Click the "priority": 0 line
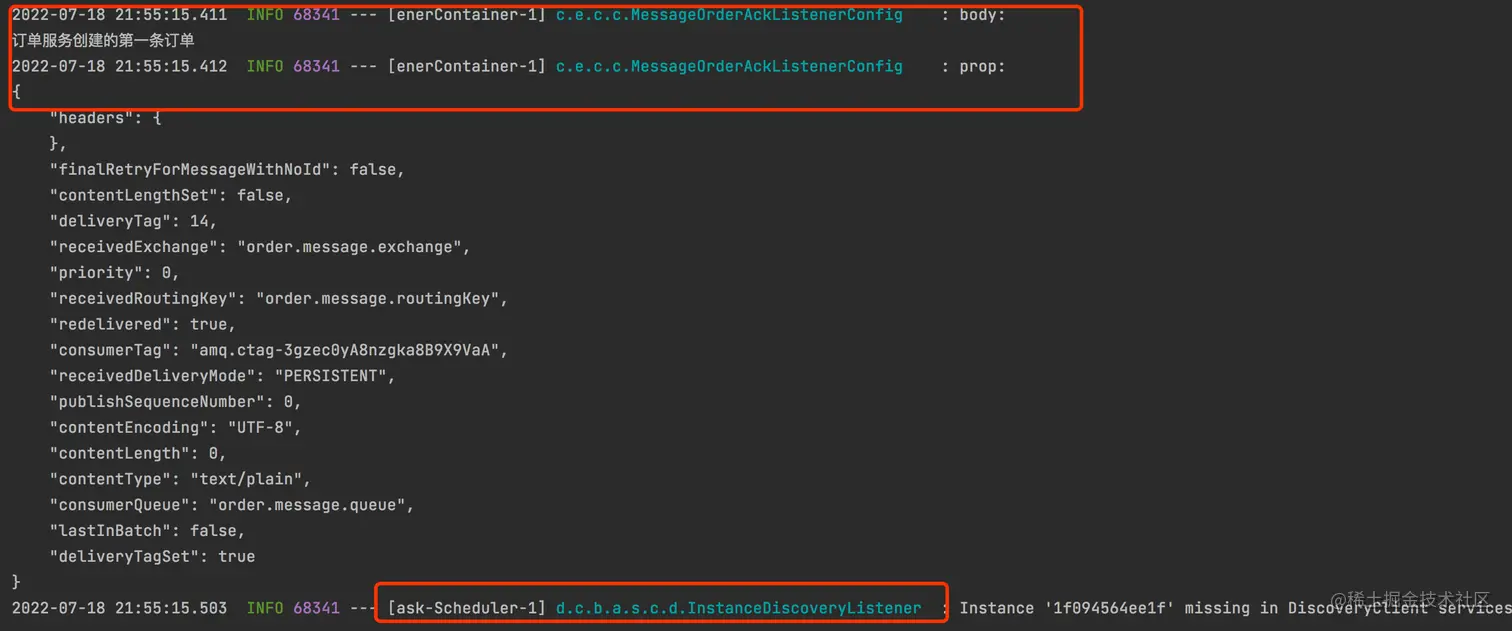1512x631 pixels. 115,273
